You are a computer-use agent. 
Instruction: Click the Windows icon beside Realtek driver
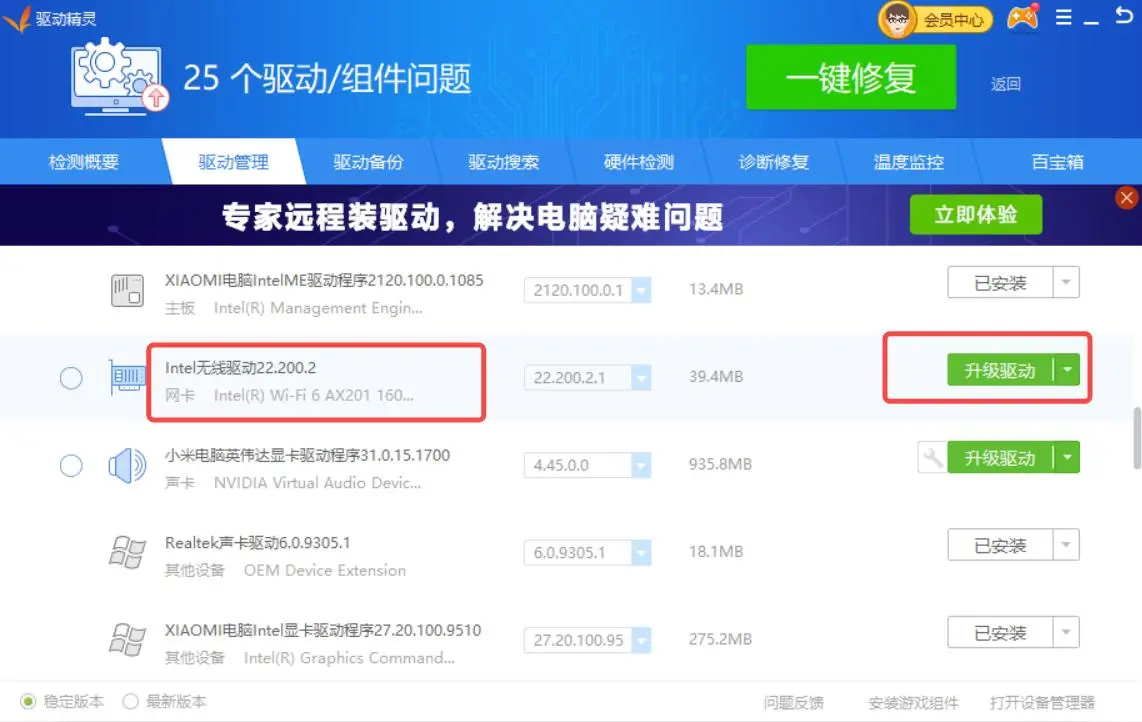[128, 553]
